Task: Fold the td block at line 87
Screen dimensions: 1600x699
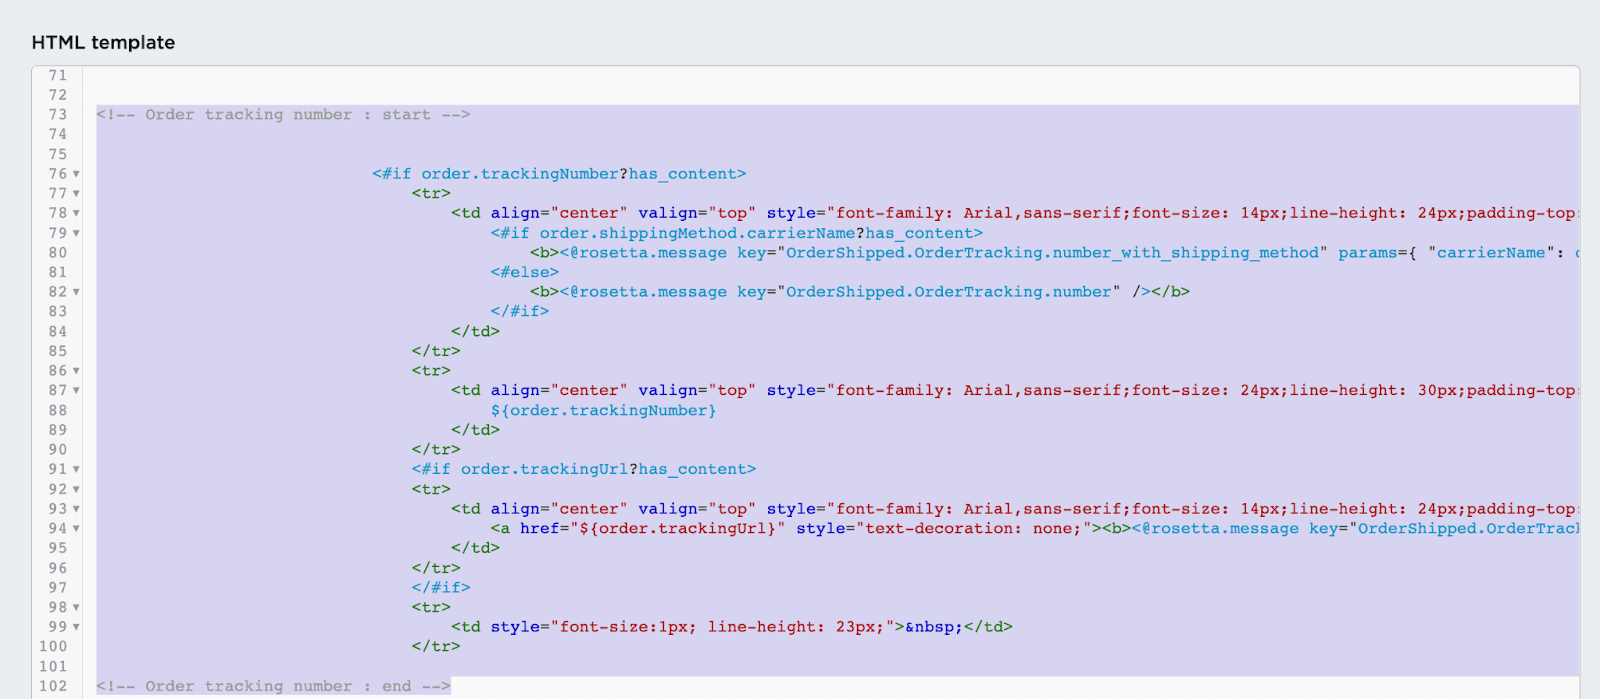Action: pos(76,391)
